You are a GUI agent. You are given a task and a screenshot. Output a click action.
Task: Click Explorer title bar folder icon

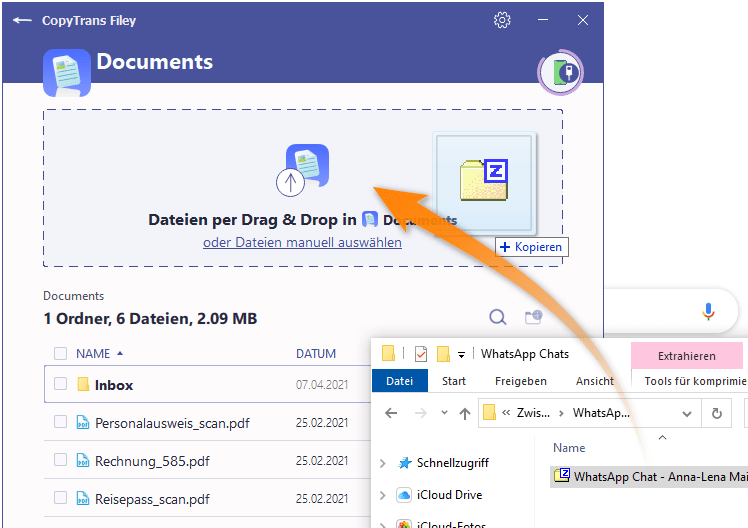(x=388, y=354)
